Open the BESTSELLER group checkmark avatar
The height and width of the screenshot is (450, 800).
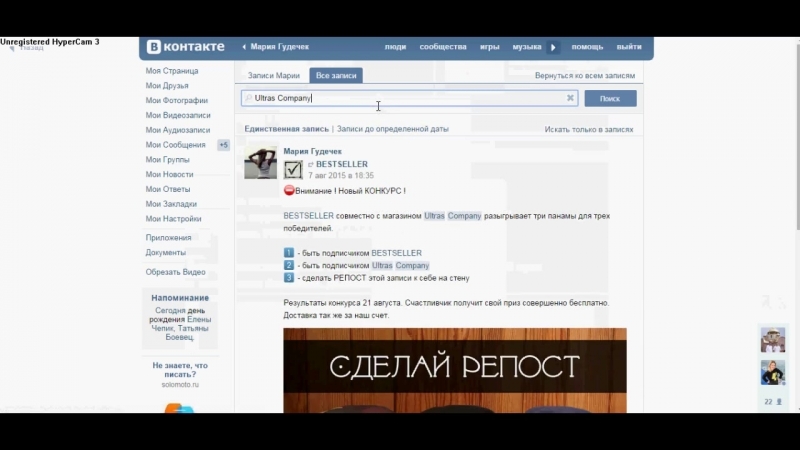(x=293, y=169)
